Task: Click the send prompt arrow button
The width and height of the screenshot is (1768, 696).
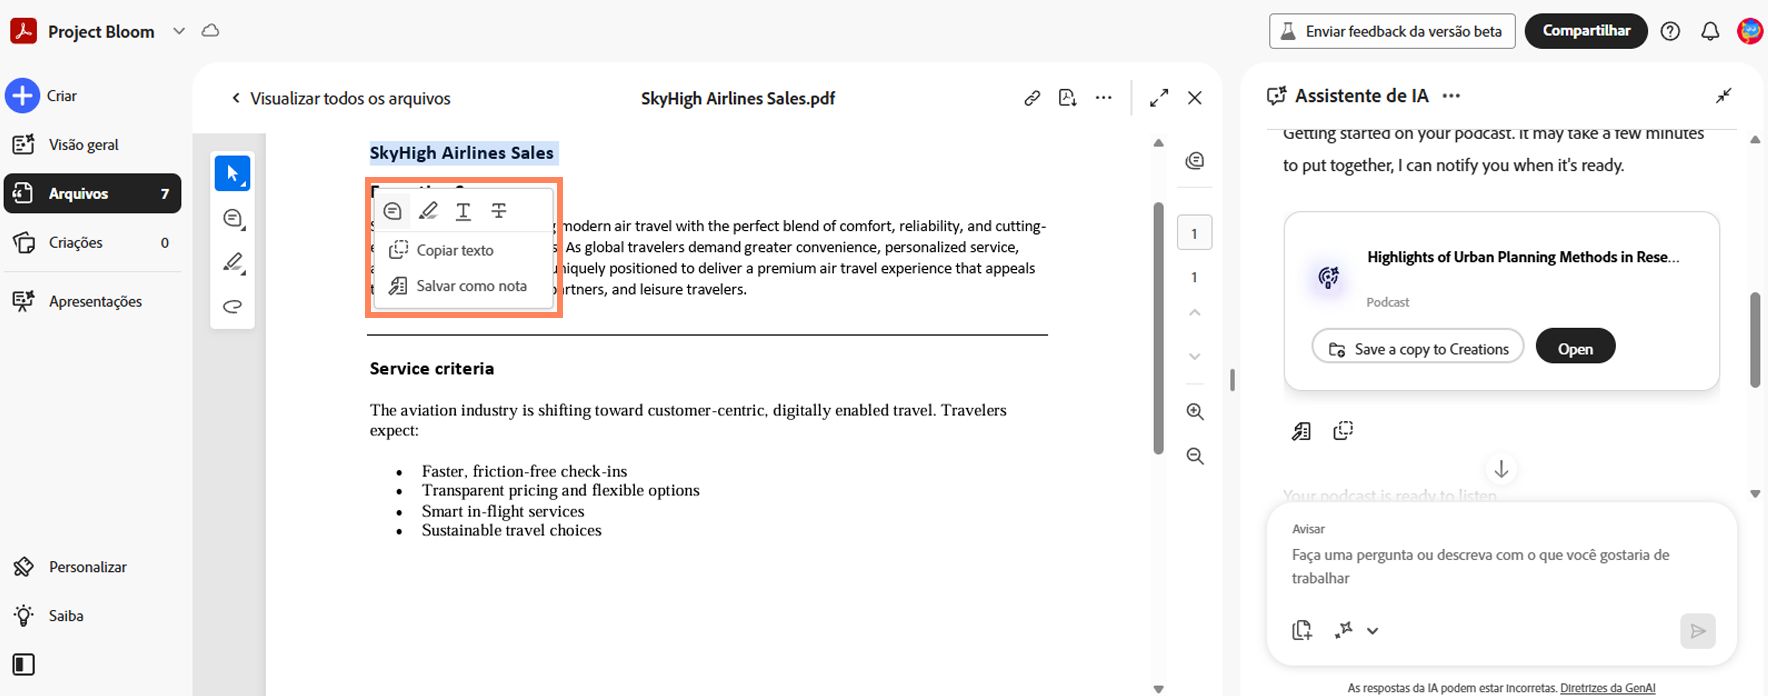Action: click(1698, 631)
